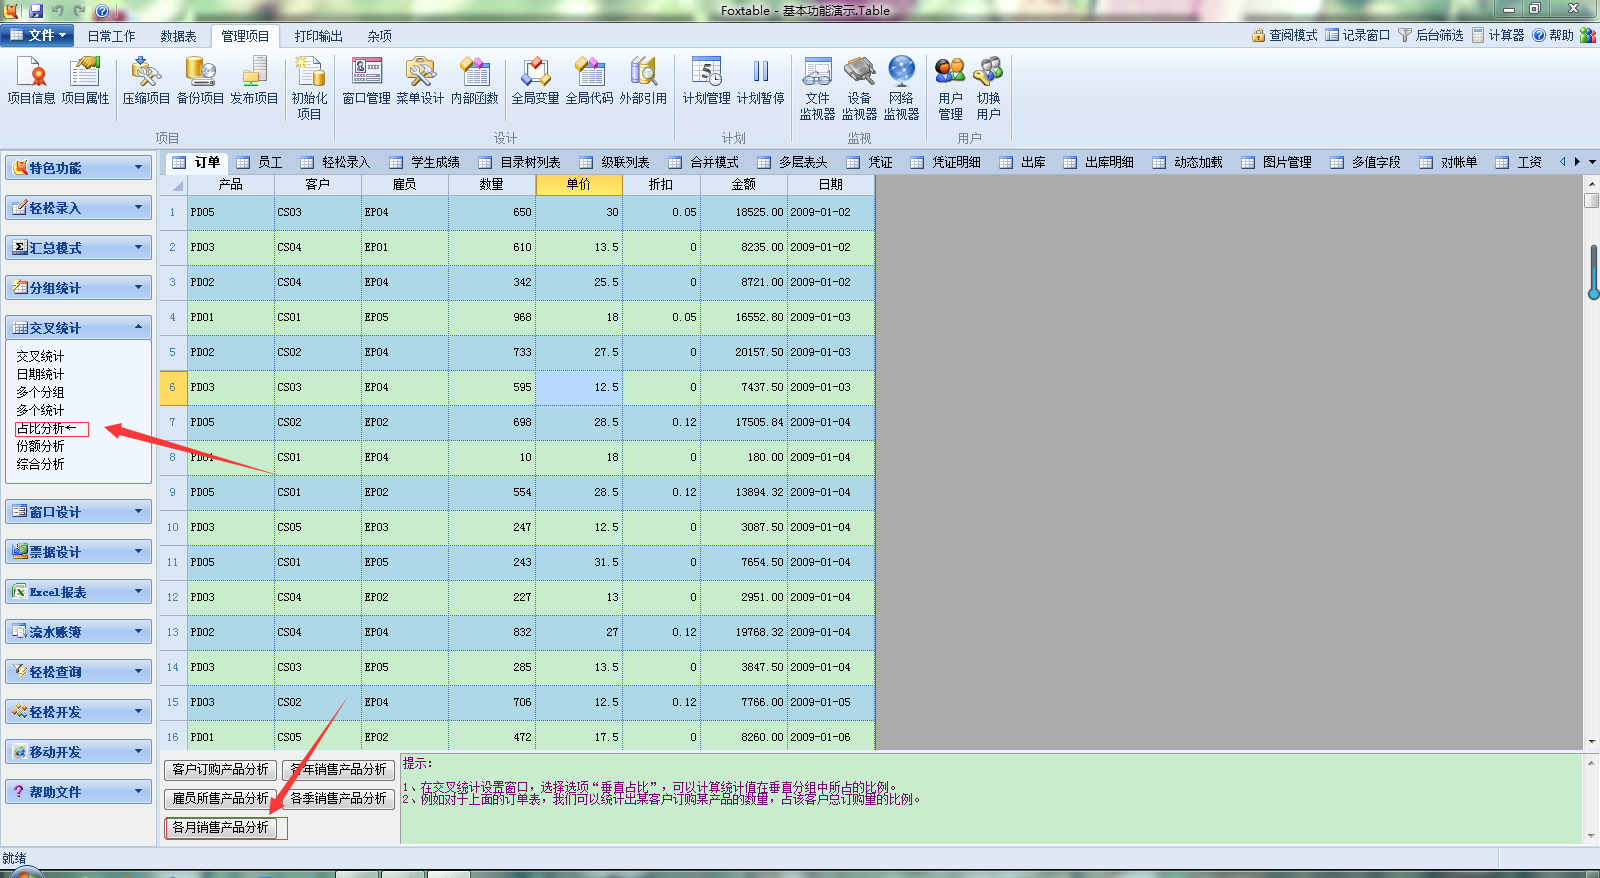Select 综合分析 in sidebar list
Screen dimensions: 1600x878
pyautogui.click(x=40, y=464)
